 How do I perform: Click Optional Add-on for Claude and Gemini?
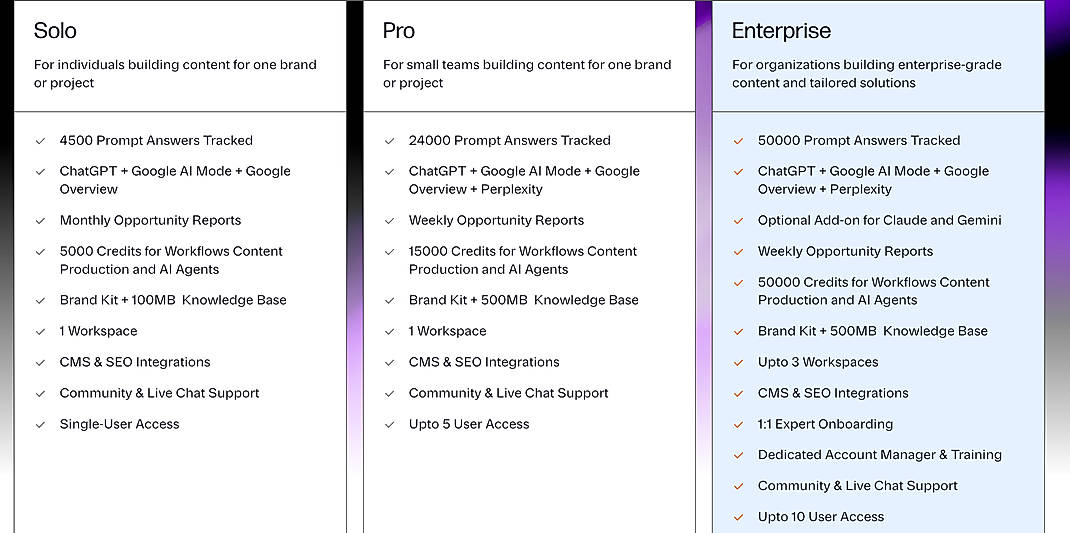tap(880, 220)
